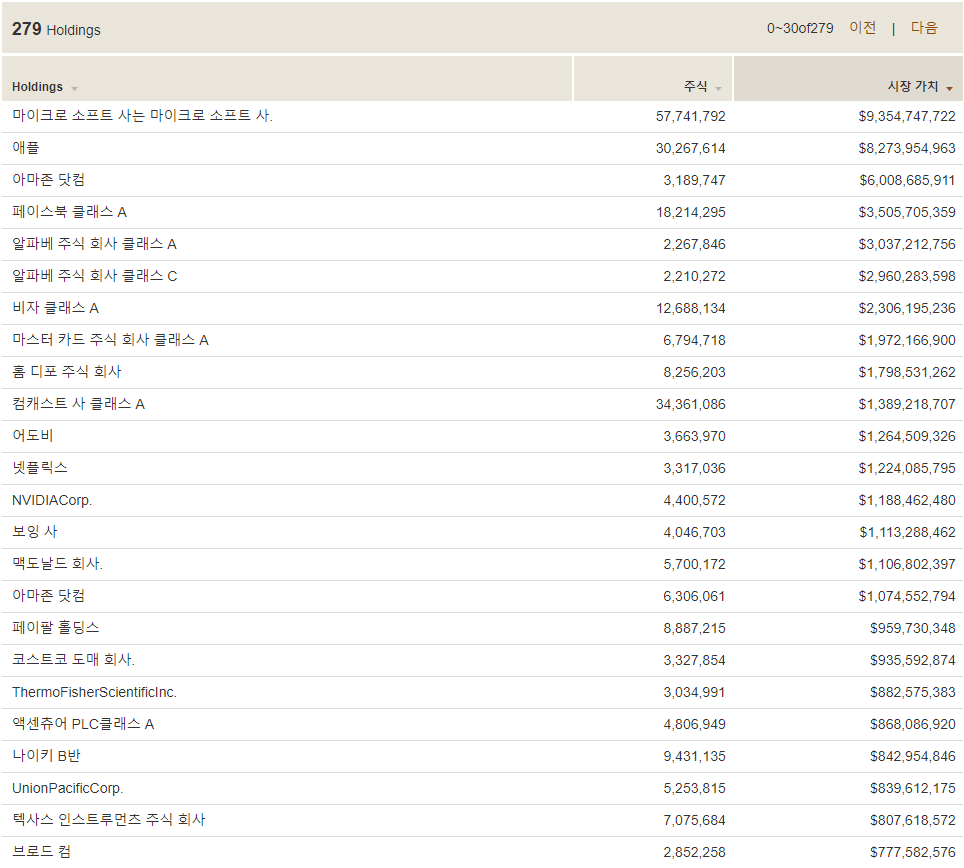Select the 나이키 B반 holding

point(46,756)
